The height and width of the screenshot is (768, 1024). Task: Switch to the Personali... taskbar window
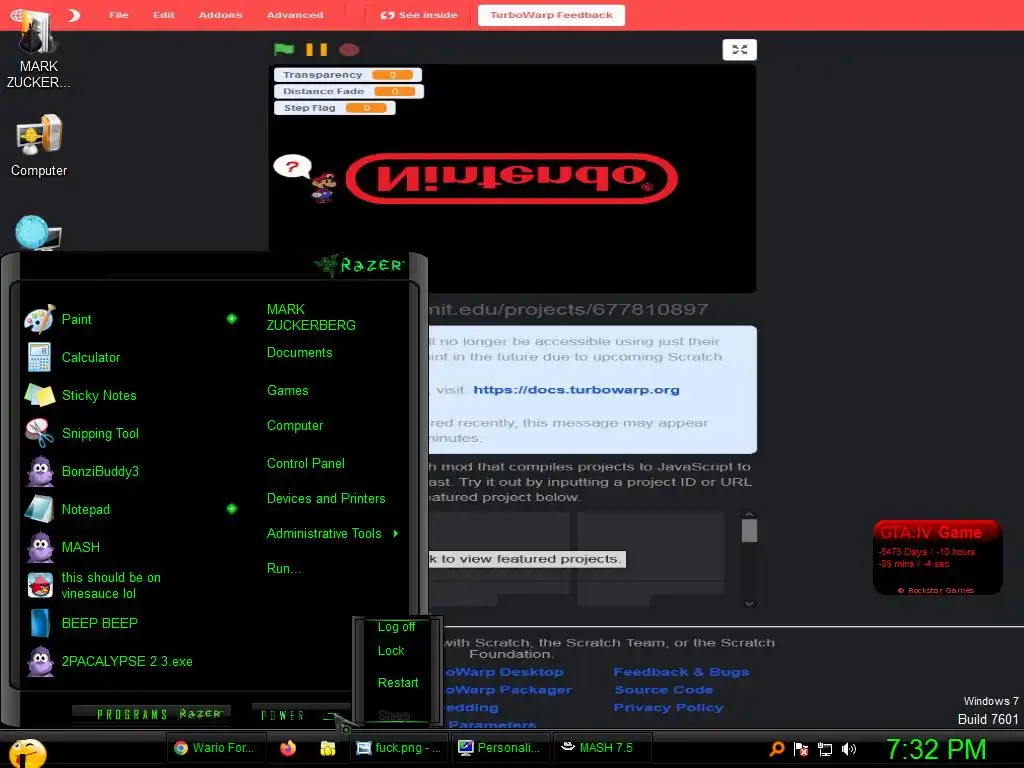pos(500,748)
